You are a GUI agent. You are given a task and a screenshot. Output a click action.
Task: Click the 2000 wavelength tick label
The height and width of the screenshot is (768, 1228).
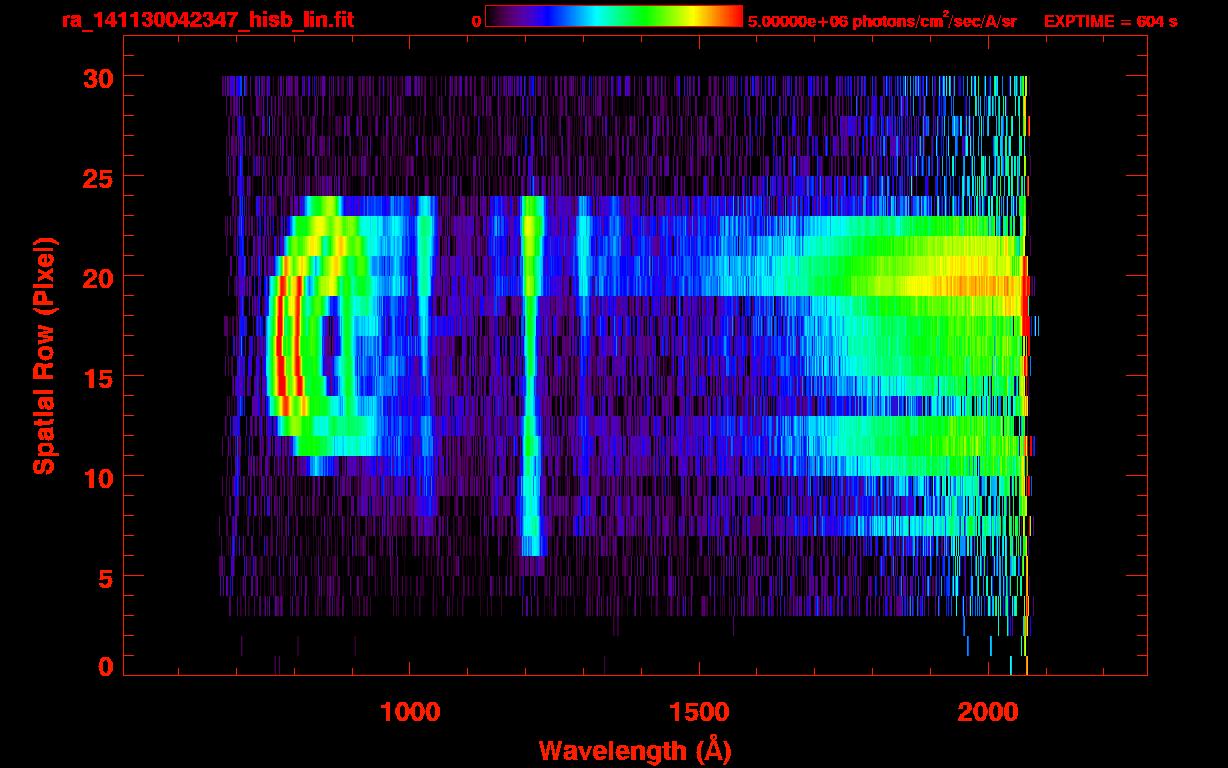tap(988, 711)
